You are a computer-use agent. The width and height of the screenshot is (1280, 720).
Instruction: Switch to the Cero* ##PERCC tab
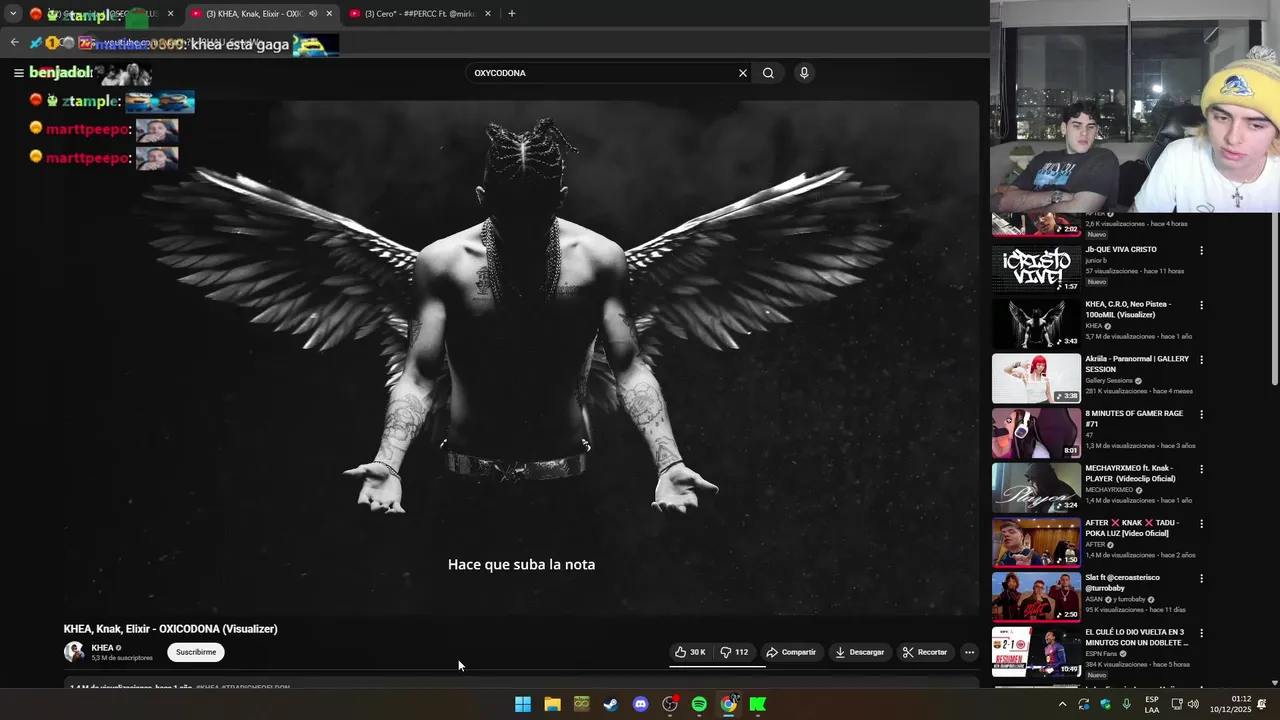(418, 14)
